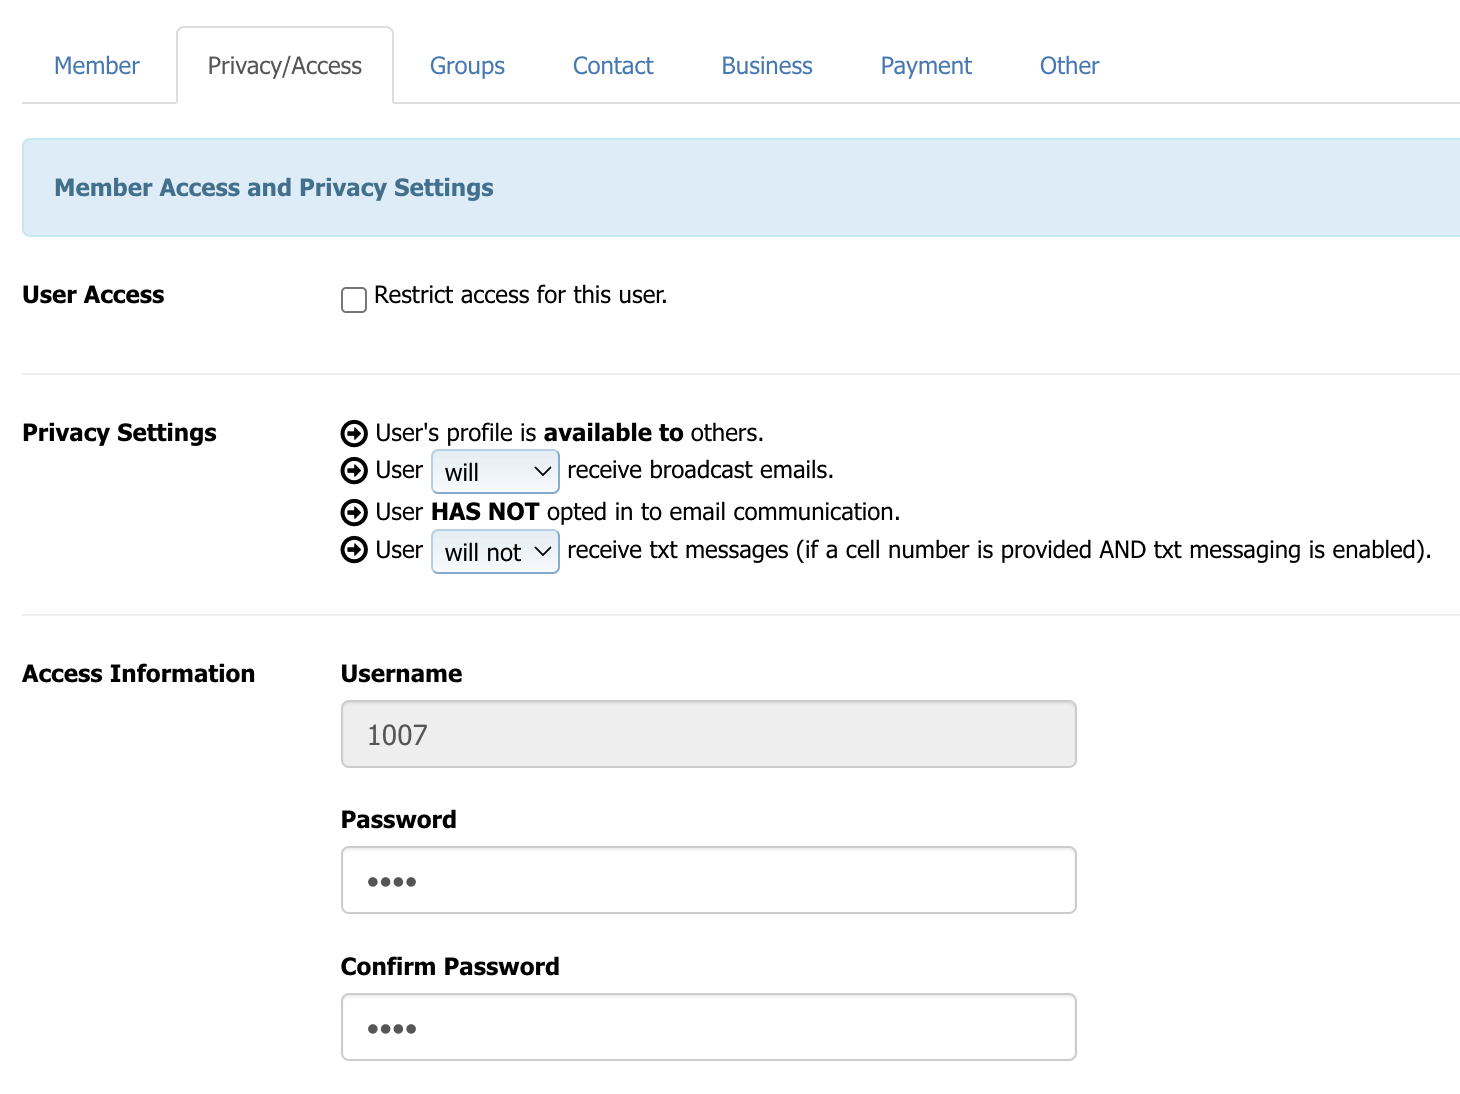Click arrow icon beside txt messages line
This screenshot has height=1094, width=1460.
354,550
